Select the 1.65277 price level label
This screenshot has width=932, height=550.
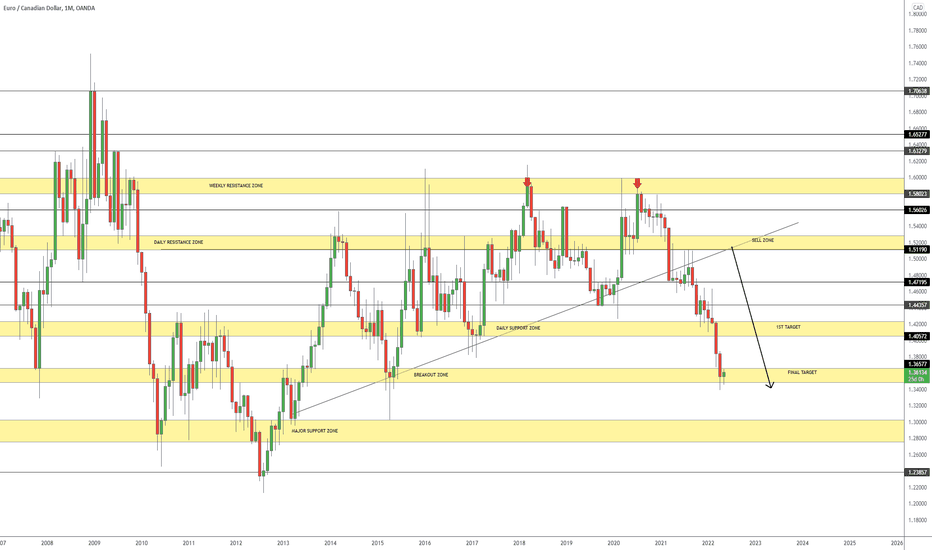tap(917, 135)
